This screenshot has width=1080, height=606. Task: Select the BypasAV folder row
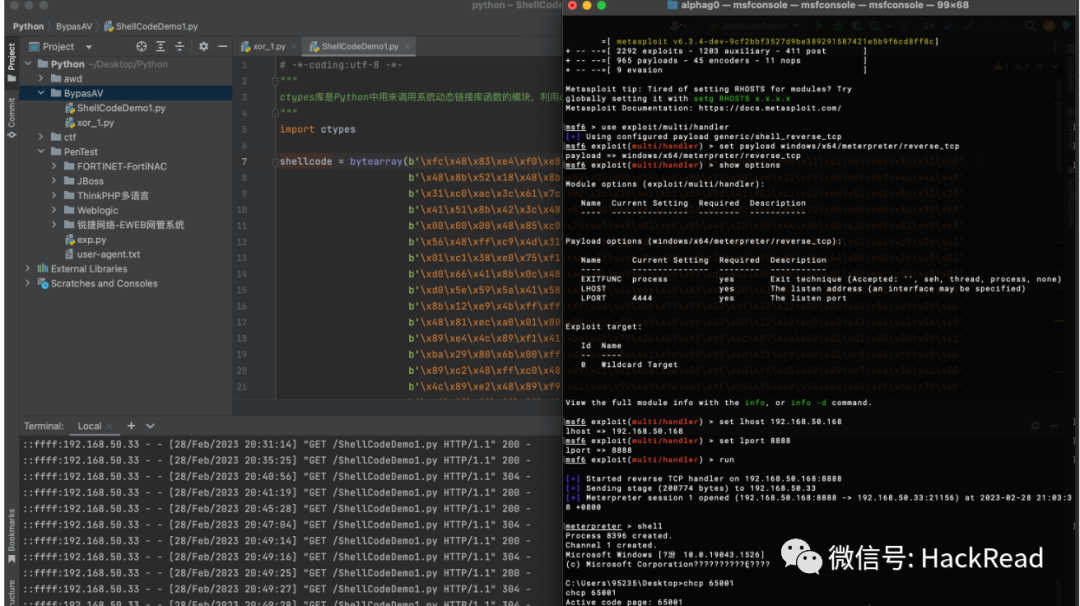pos(125,93)
